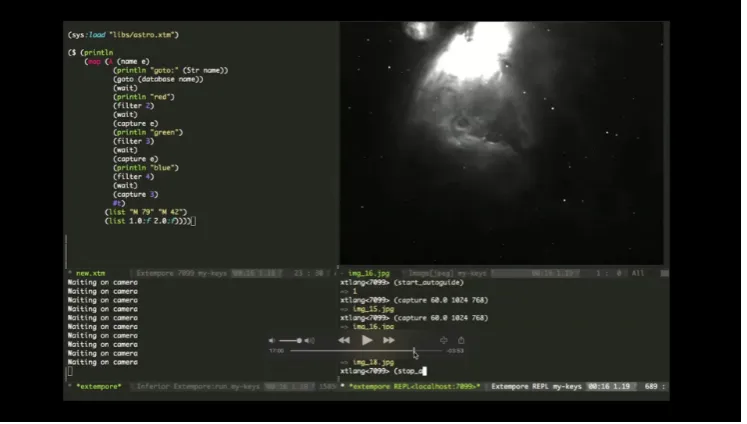The height and width of the screenshot is (424, 747).
Task: Click the (filter 2) line
Action: tap(135, 106)
